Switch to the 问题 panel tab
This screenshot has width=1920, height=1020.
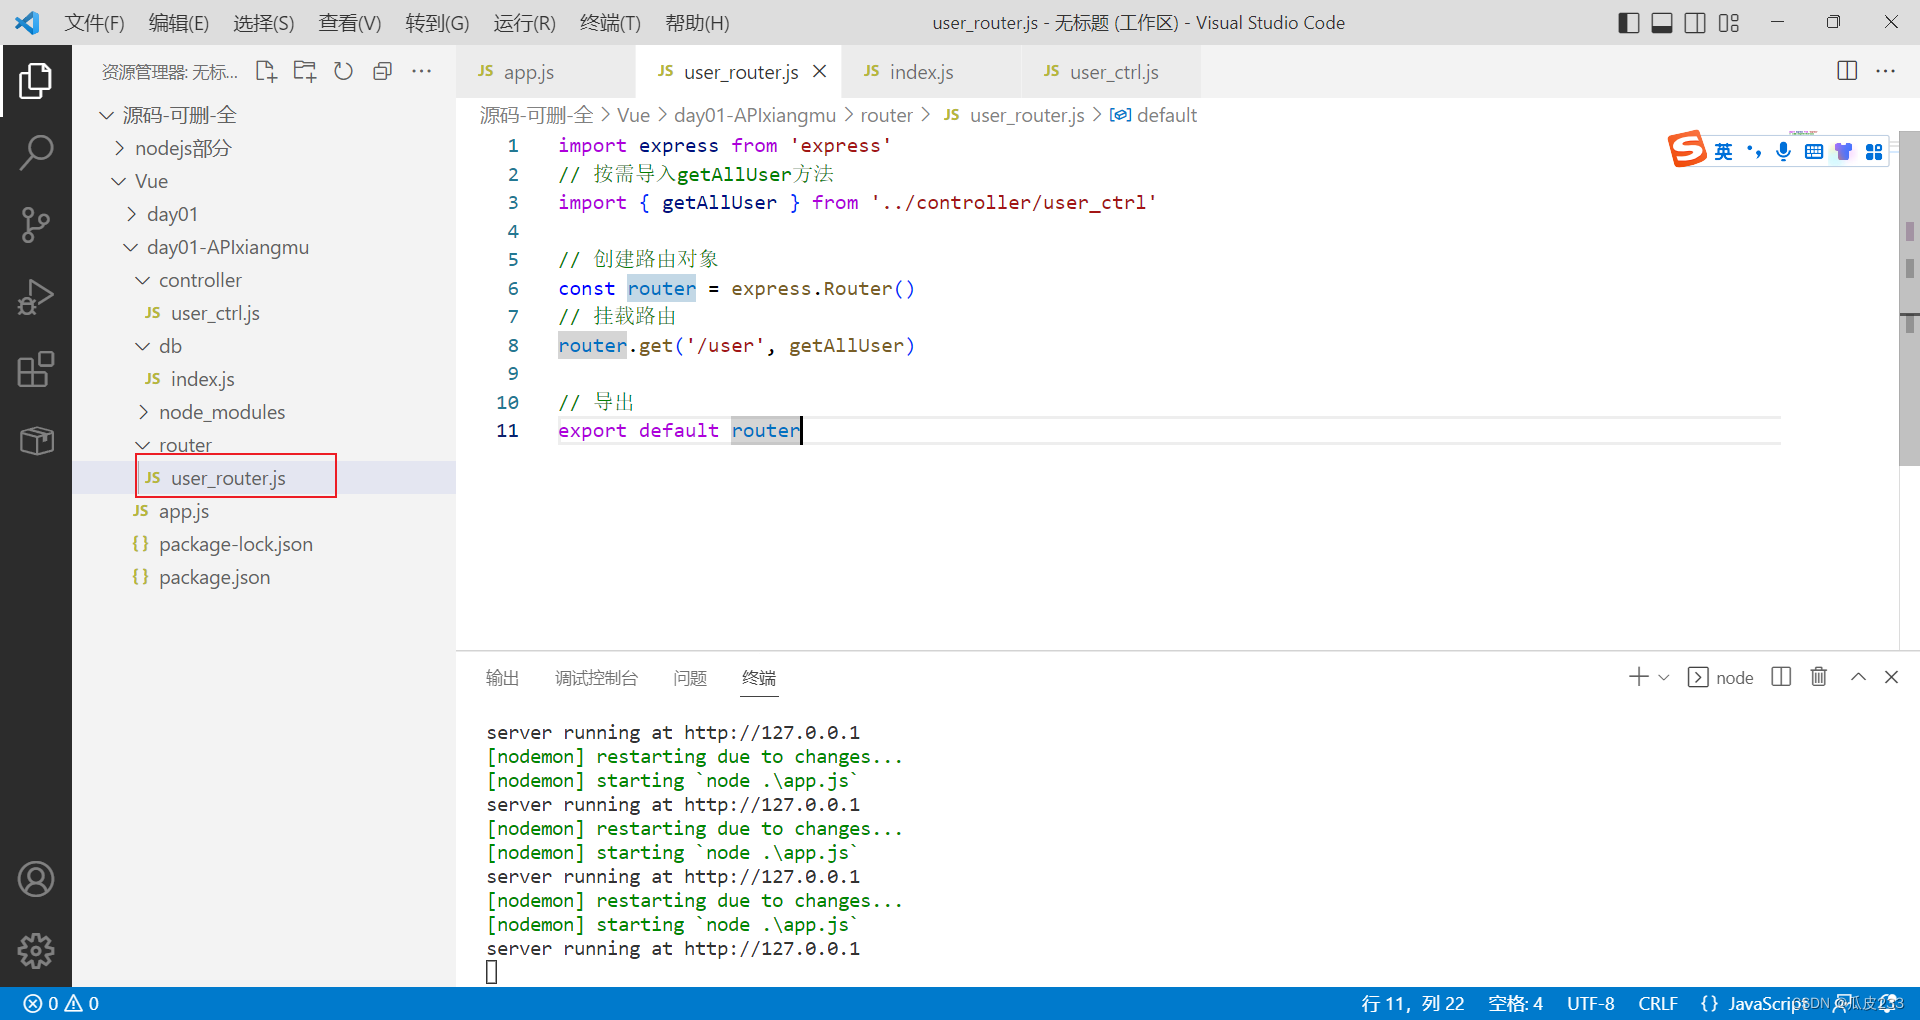click(690, 678)
